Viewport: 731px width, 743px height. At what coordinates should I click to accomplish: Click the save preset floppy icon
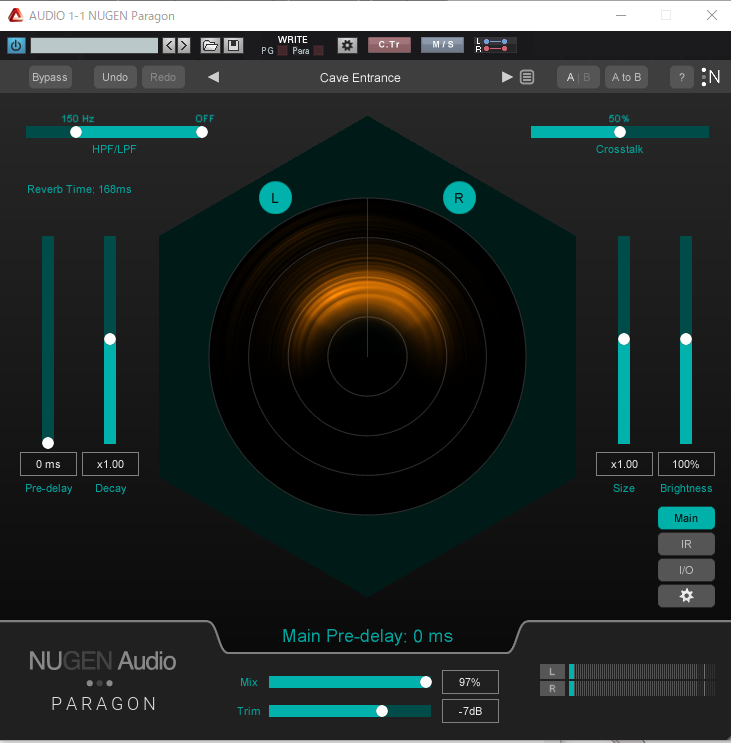point(233,45)
